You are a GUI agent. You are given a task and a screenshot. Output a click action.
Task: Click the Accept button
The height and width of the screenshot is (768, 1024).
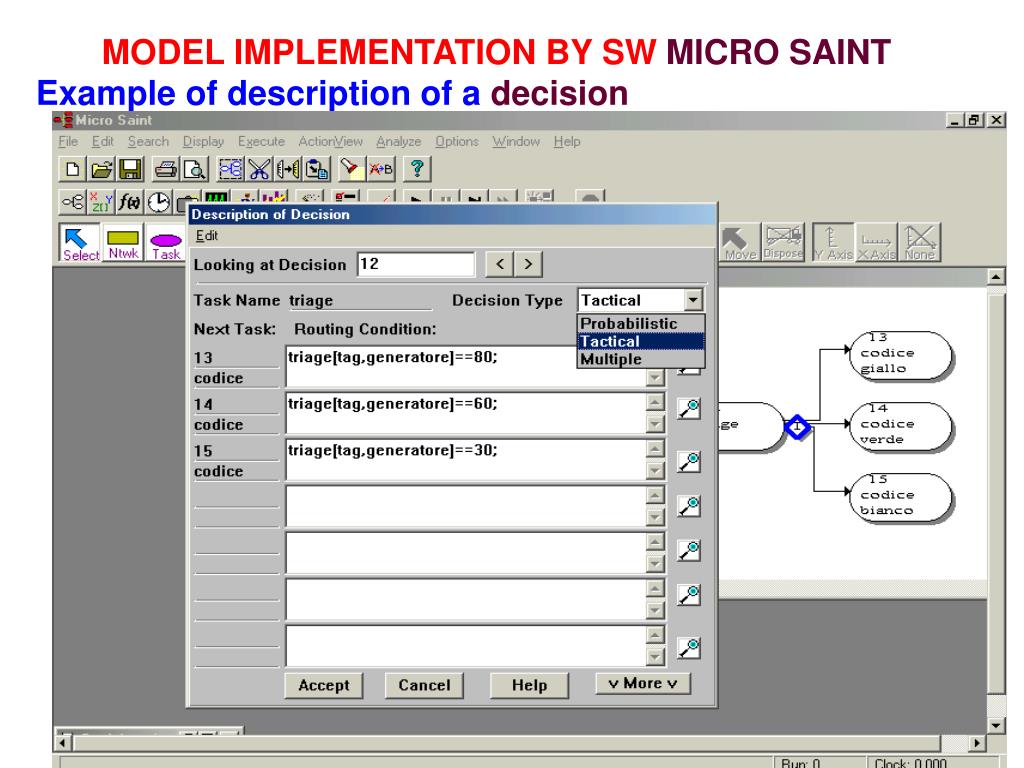tap(323, 686)
